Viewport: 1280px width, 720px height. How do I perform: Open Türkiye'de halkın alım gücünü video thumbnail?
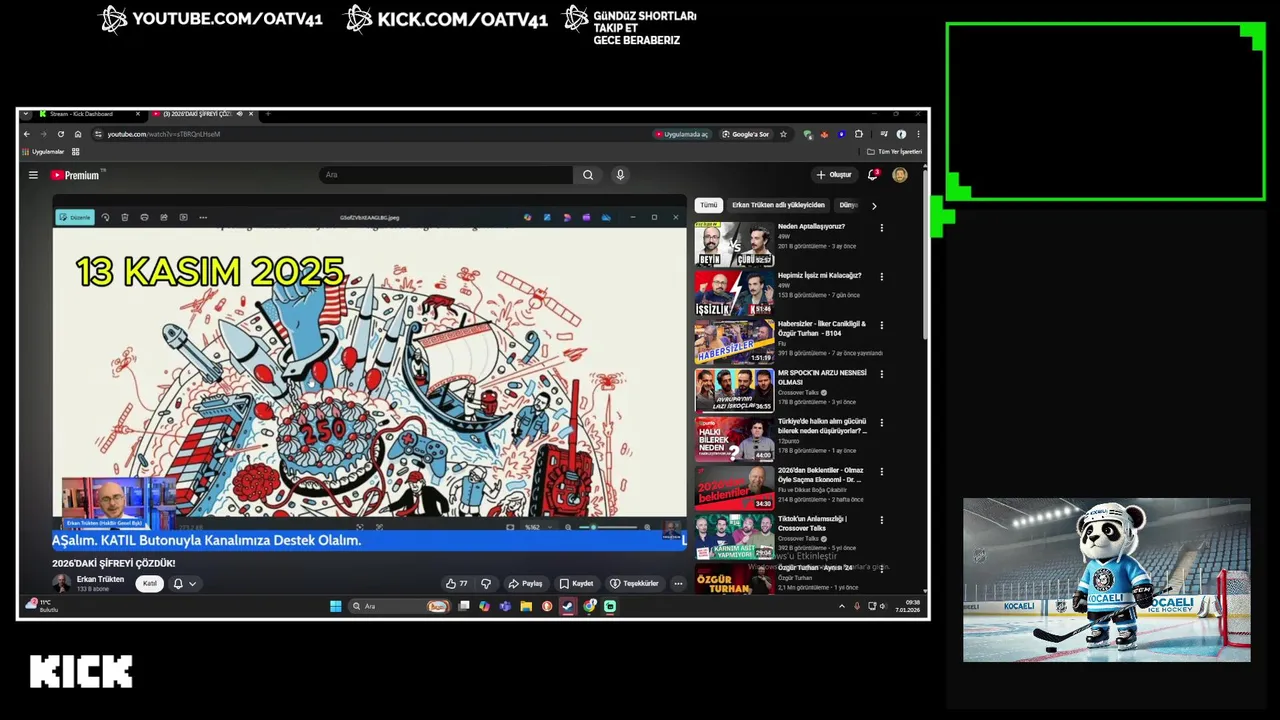[734, 439]
